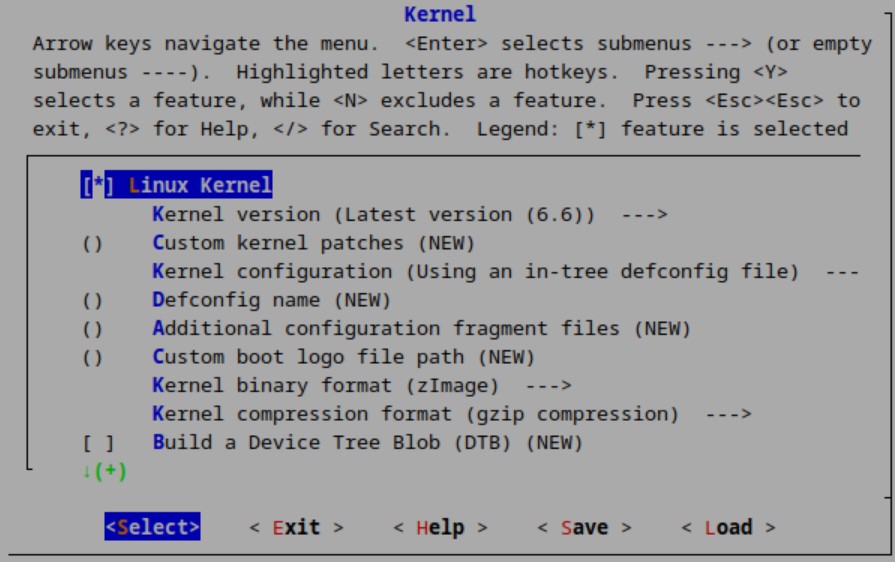Viewport: 895px width, 562px height.
Task: Click Custom boot logo file path field
Action: 93,357
